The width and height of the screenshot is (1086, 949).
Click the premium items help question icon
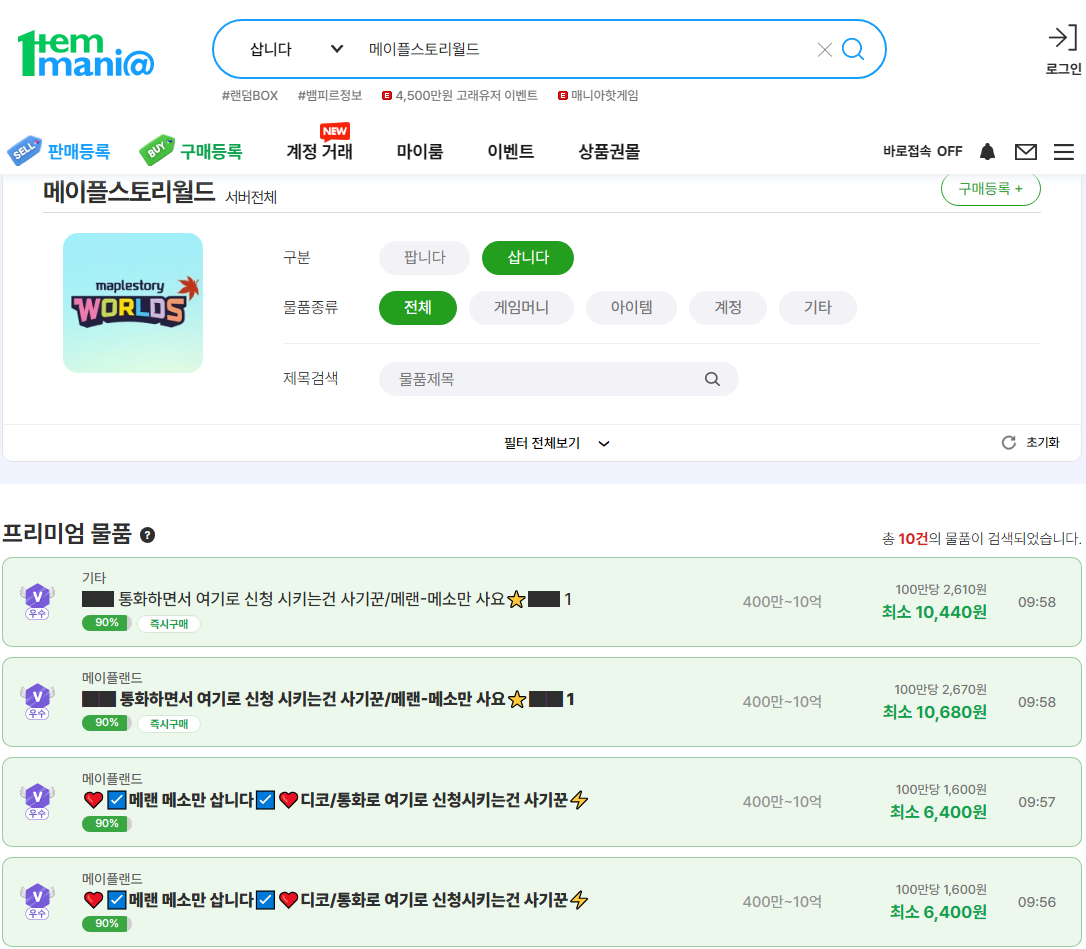coord(148,535)
